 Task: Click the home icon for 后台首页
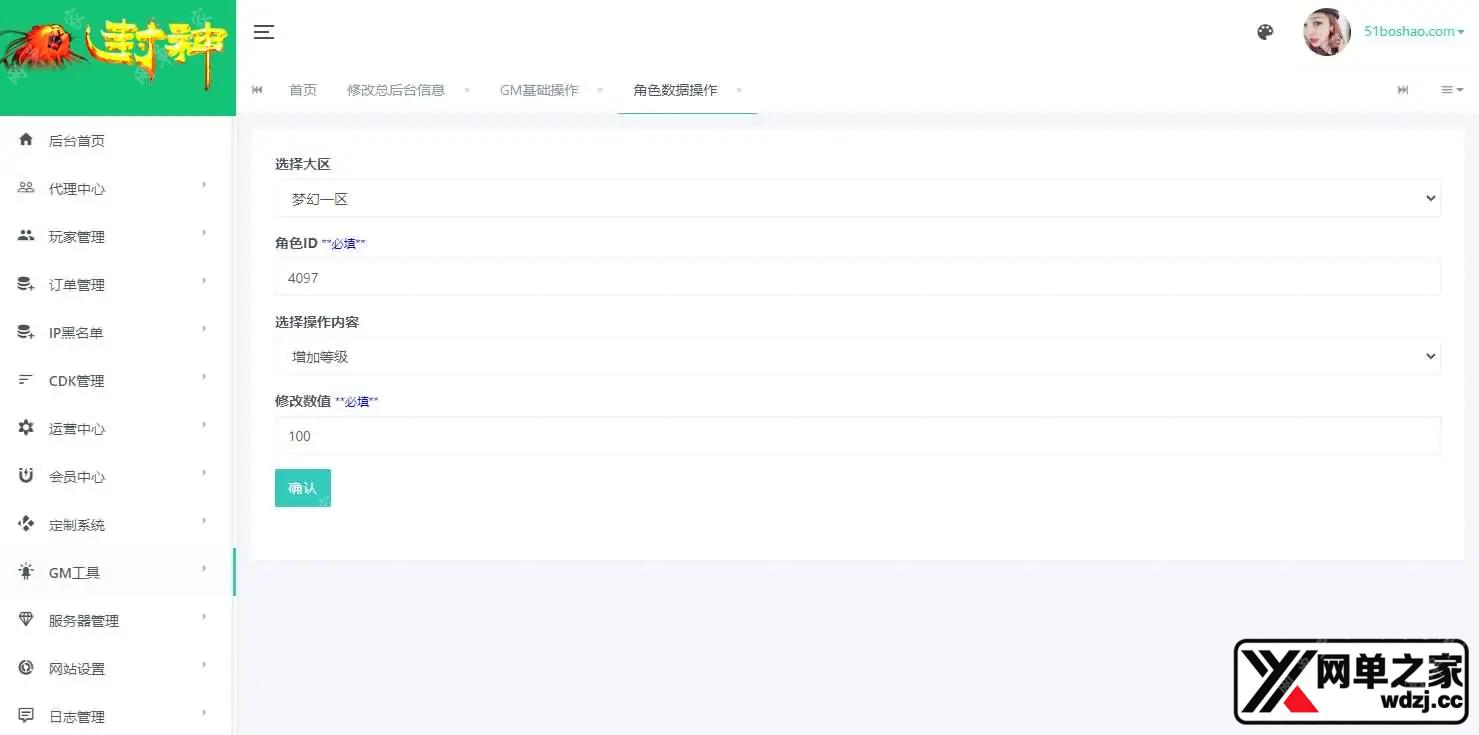[26, 140]
